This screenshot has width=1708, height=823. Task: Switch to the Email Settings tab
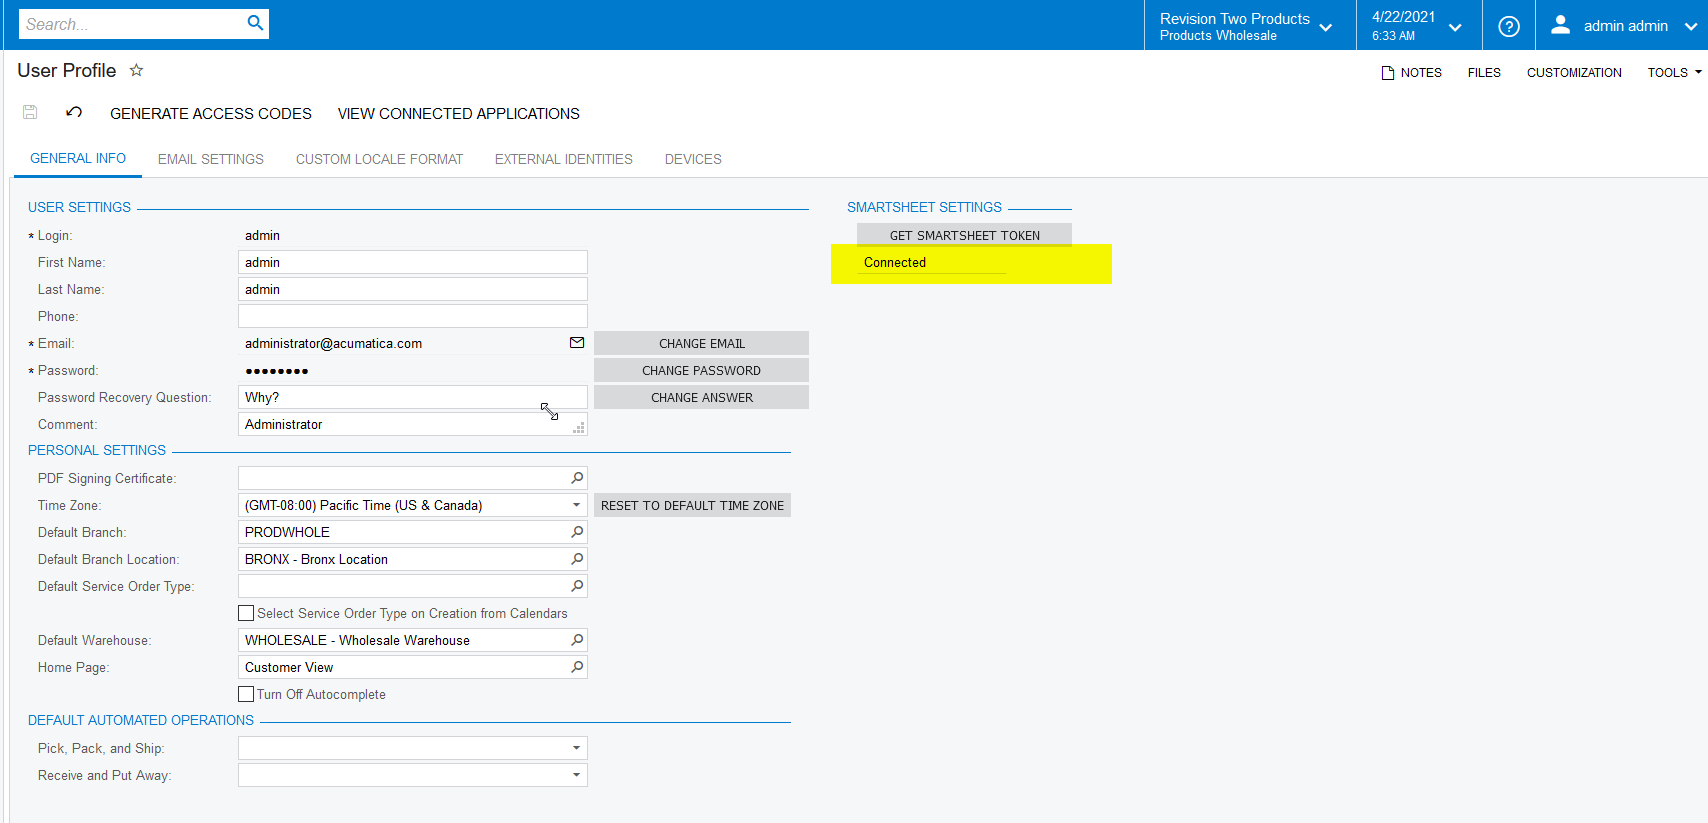tap(211, 159)
